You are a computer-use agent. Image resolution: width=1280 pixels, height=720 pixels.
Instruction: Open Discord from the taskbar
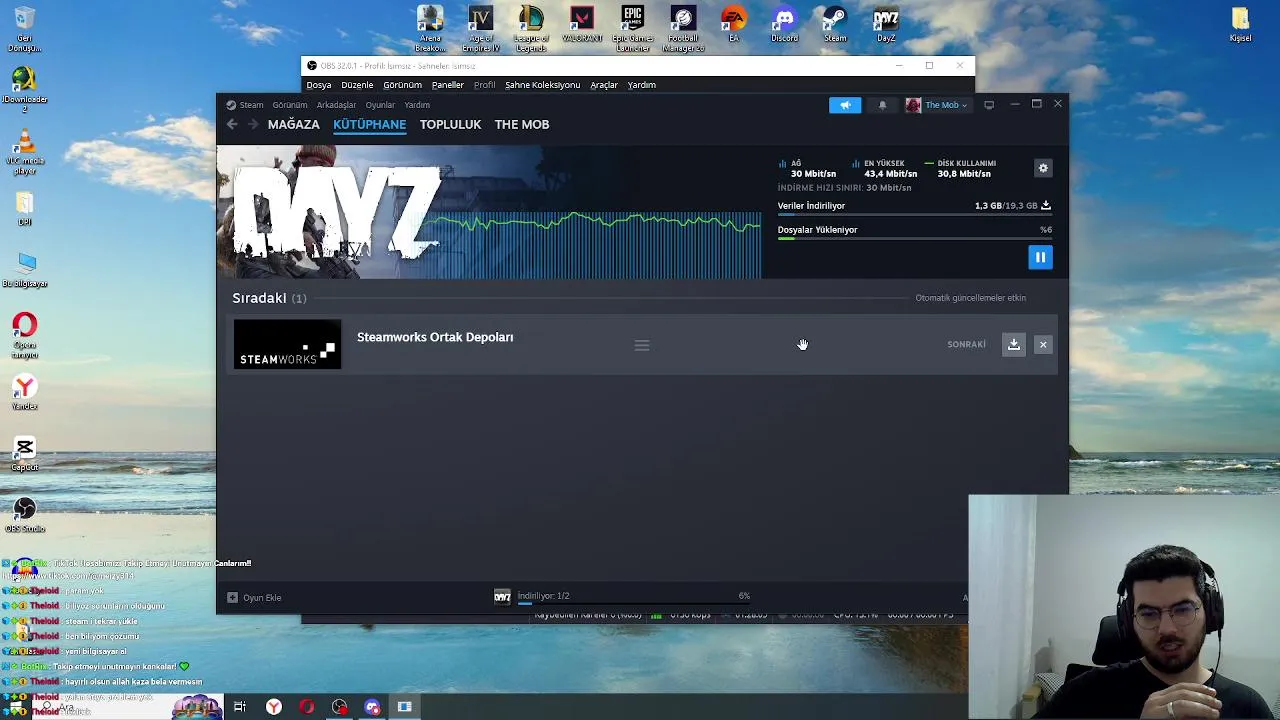click(x=373, y=707)
